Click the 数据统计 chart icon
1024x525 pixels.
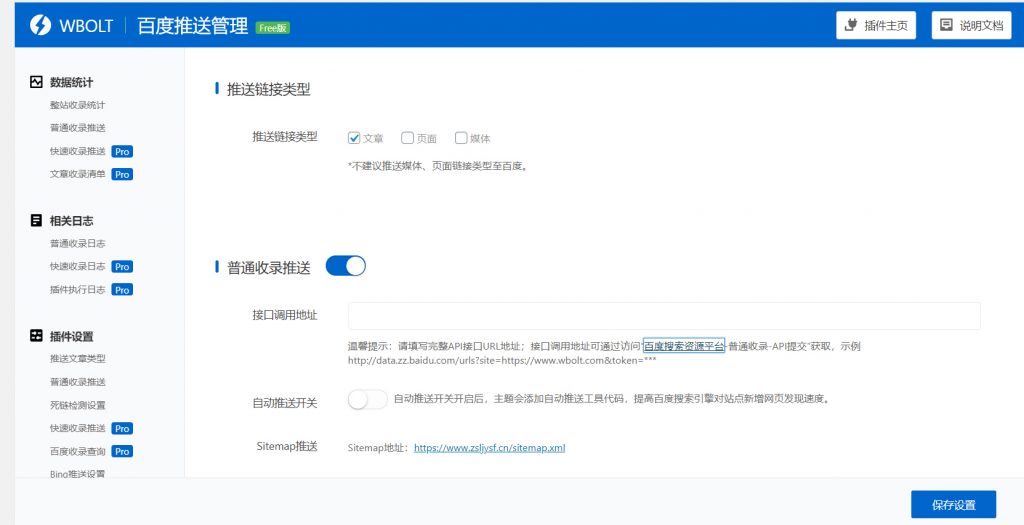(36, 82)
